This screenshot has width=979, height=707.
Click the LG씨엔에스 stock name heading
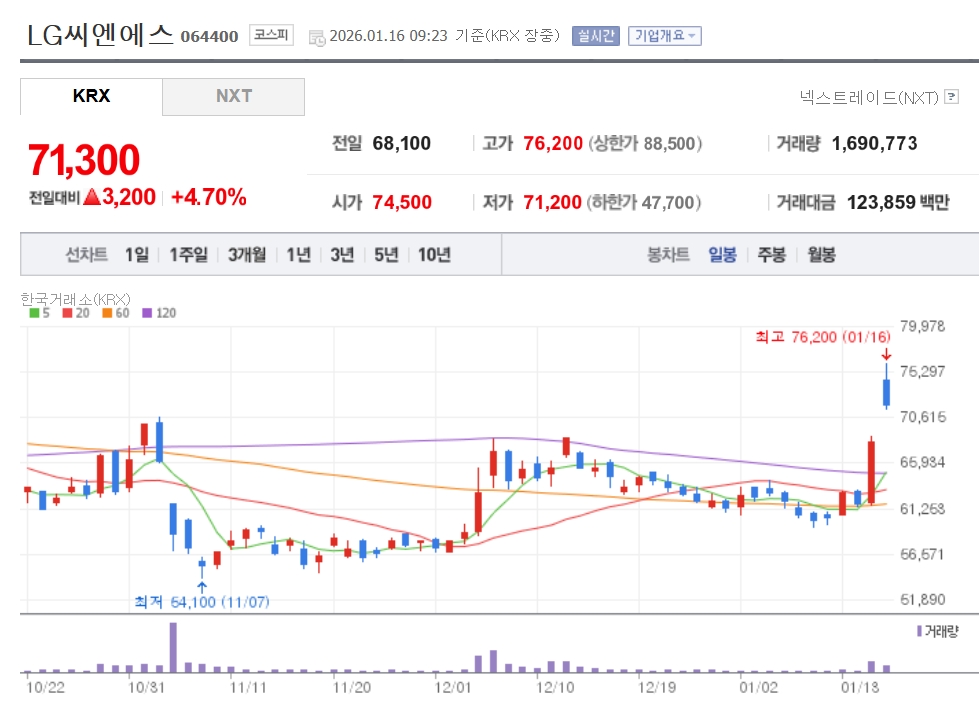pyautogui.click(x=100, y=34)
